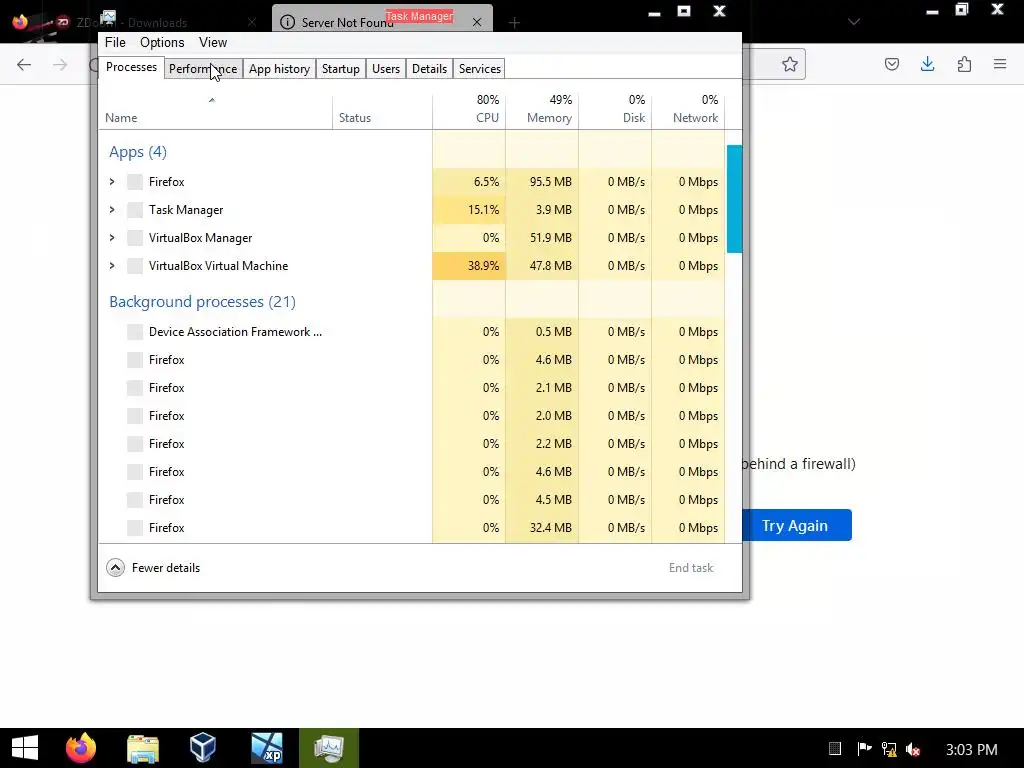Click the Firefox 95.5 MB memory cell
Viewport: 1024px width, 768px height.
tap(542, 182)
